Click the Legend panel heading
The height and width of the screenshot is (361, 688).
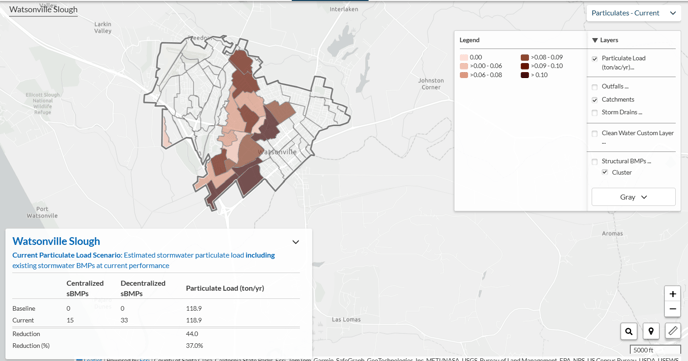tap(469, 40)
